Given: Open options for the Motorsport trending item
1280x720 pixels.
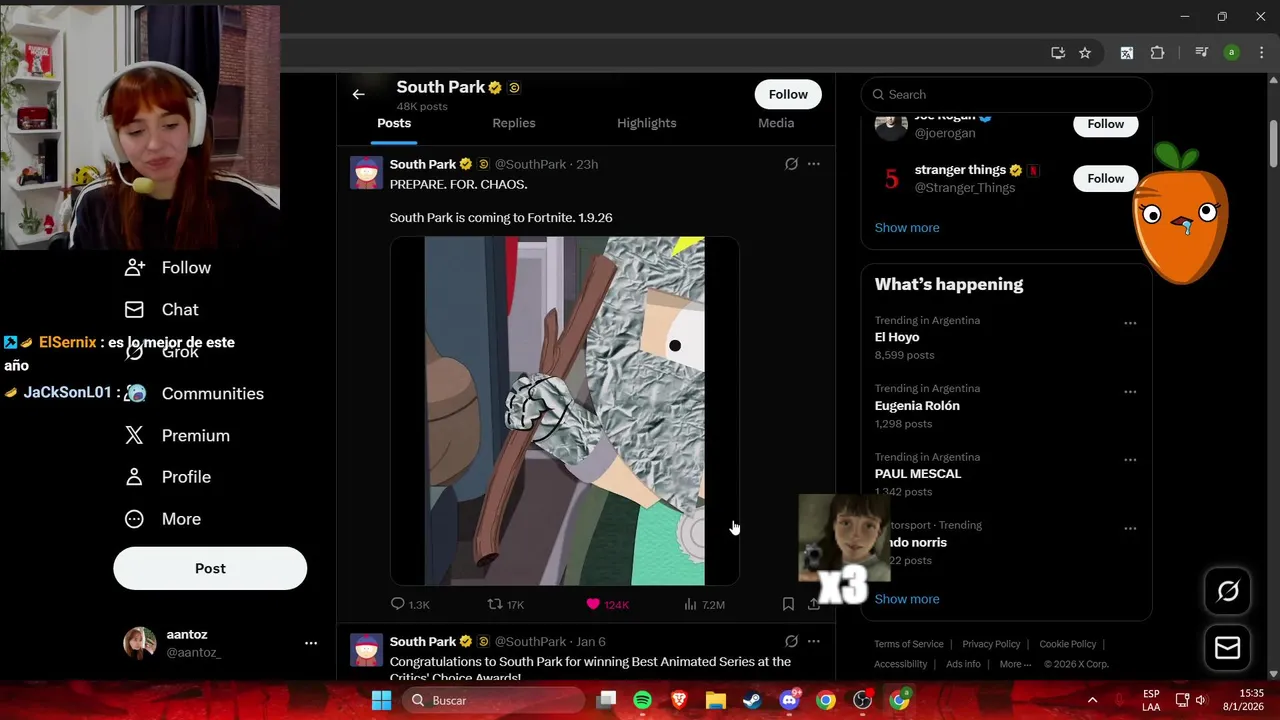Looking at the screenshot, I should [1130, 528].
